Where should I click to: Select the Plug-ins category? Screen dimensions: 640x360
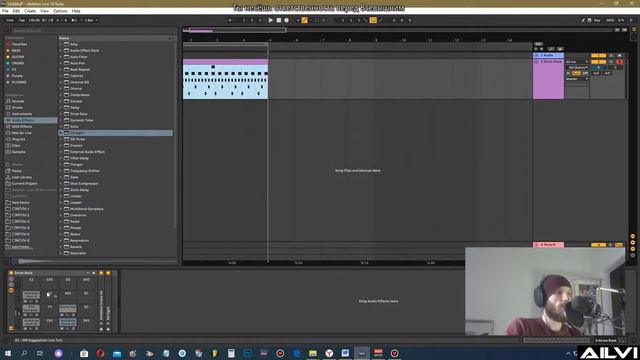[18, 140]
